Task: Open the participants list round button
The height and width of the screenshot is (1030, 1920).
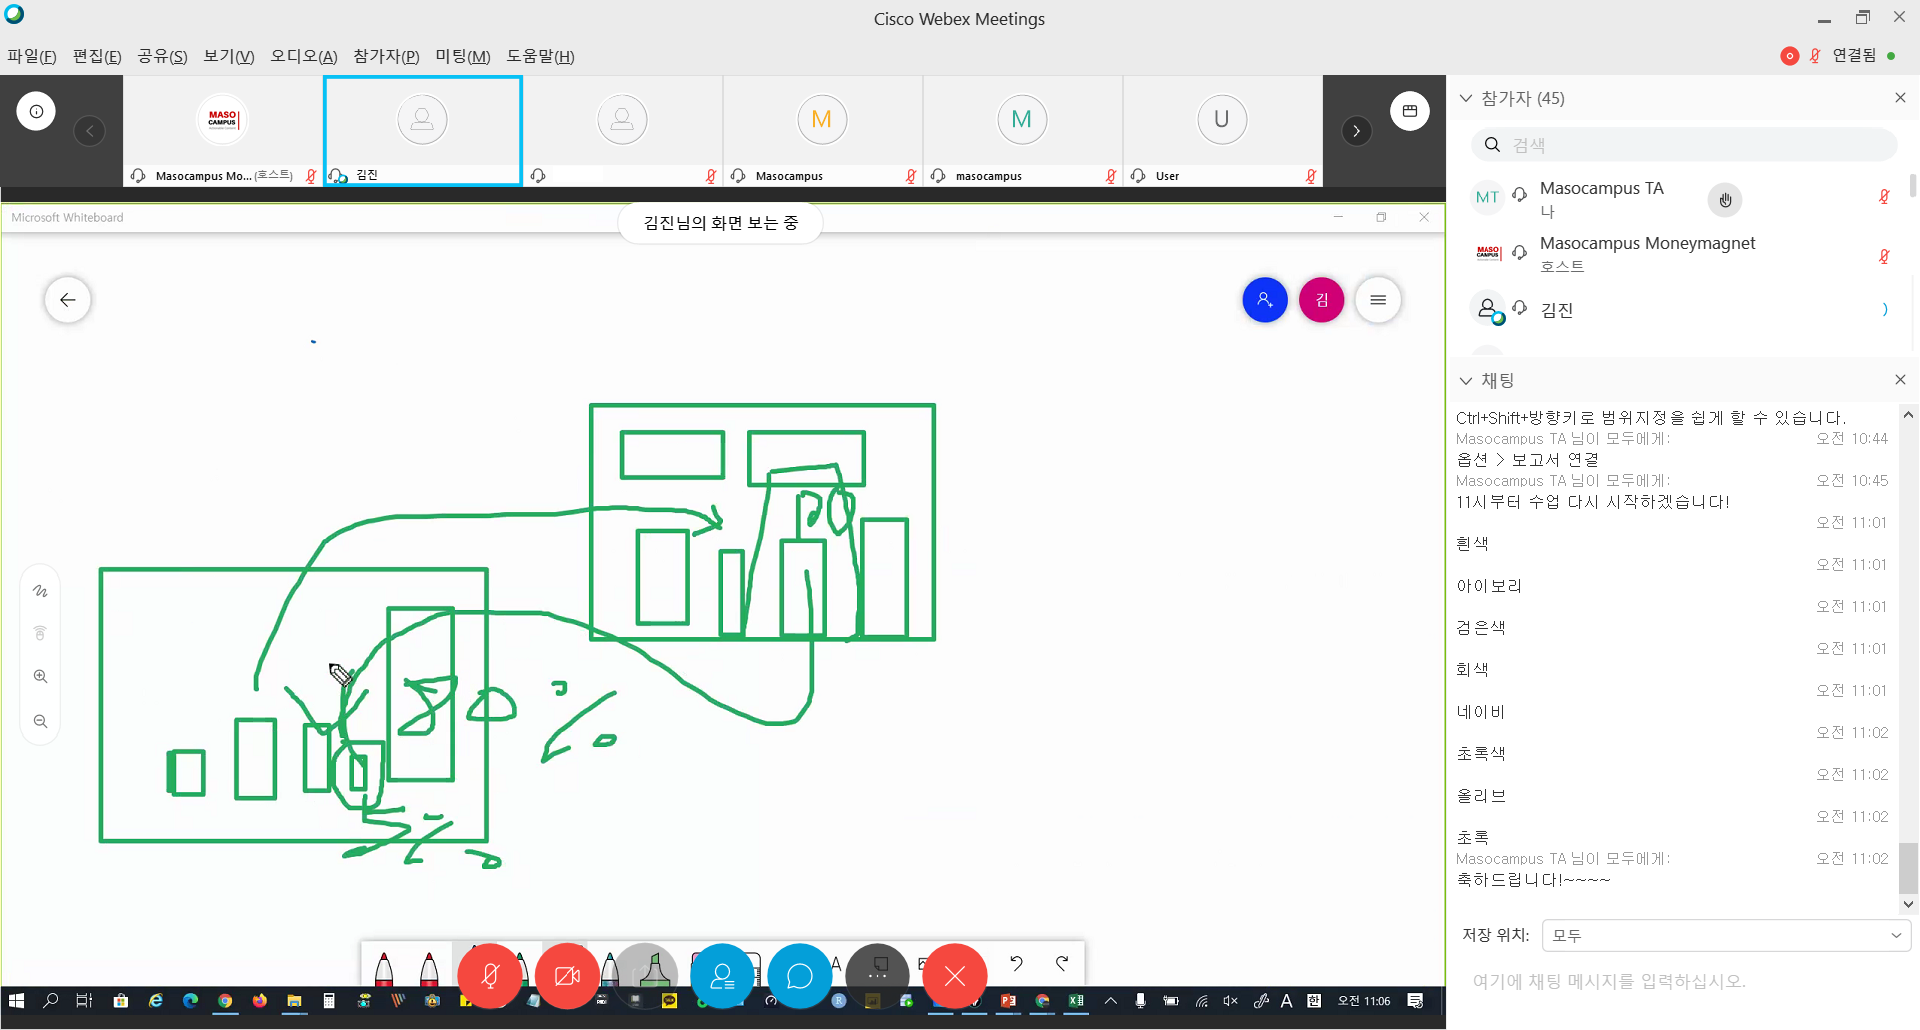Action: pyautogui.click(x=722, y=976)
